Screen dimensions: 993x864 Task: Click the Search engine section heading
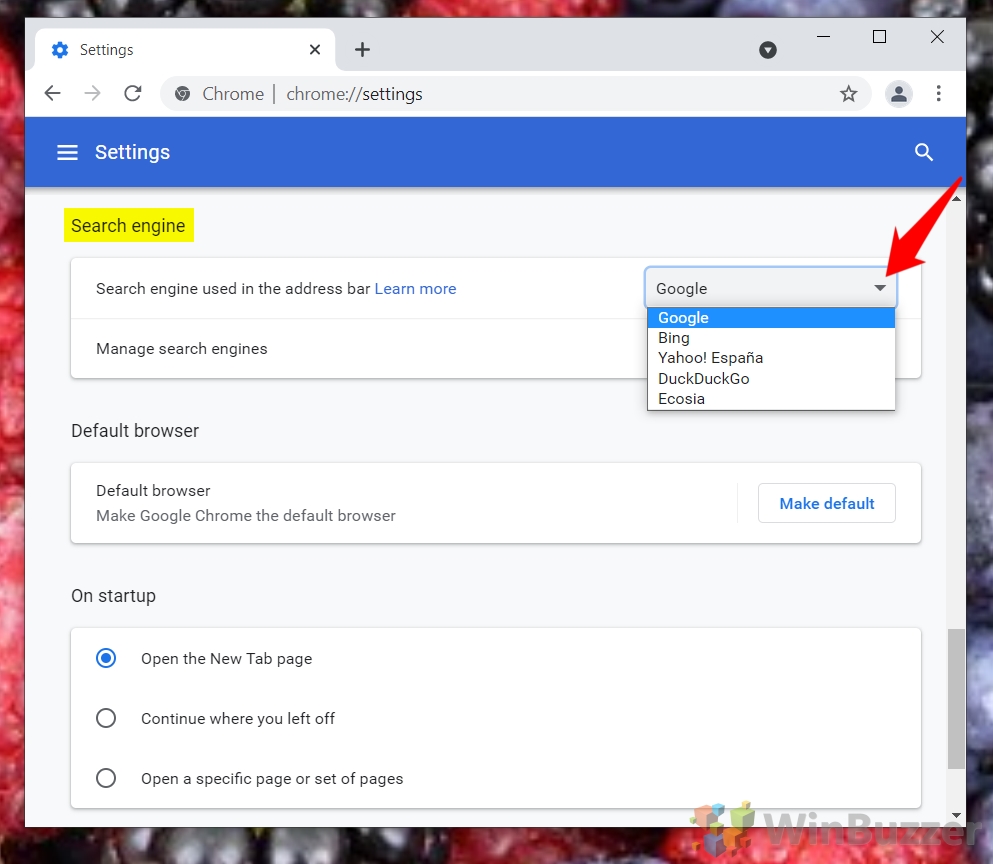coord(129,226)
